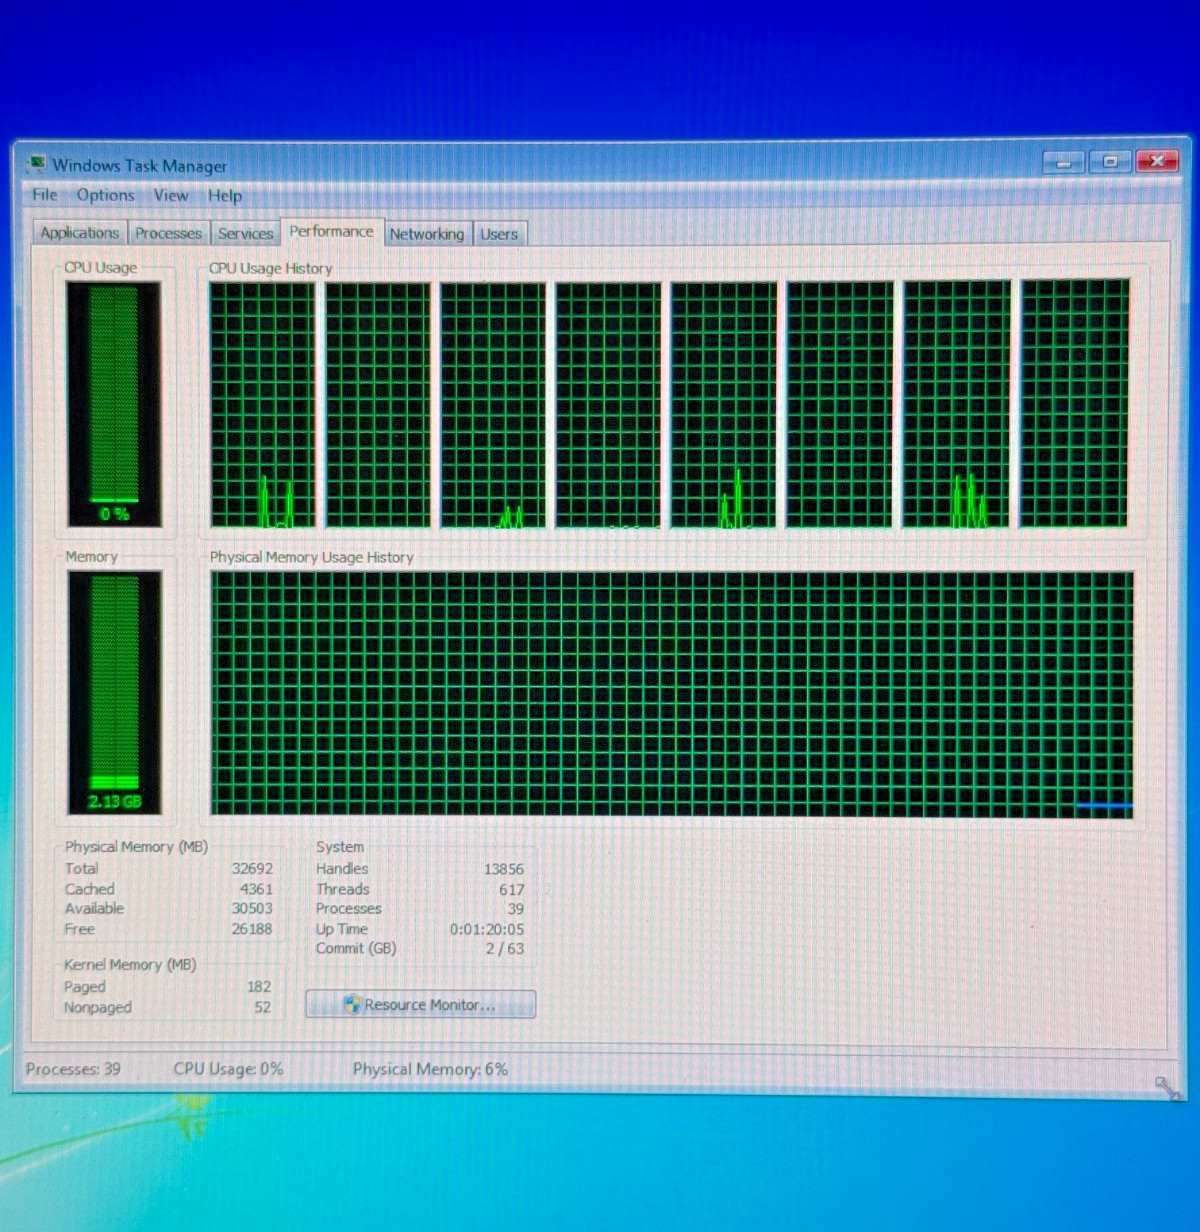Click the Windows Task Manager title text

(140, 166)
